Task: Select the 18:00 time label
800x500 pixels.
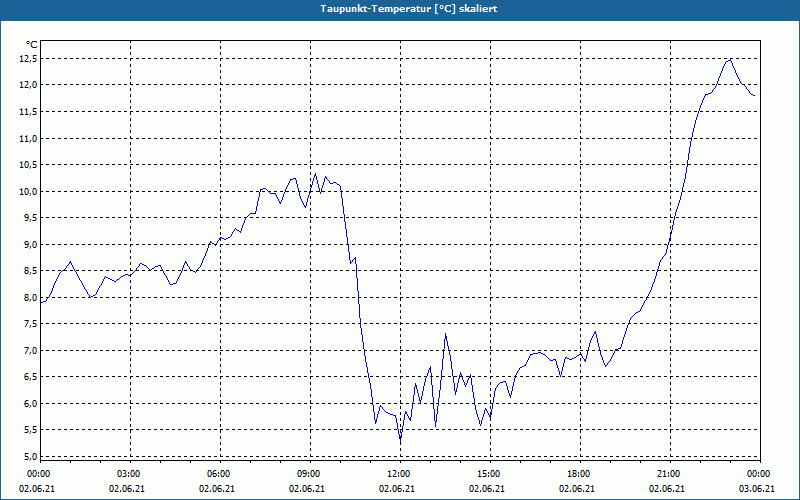Action: [580, 474]
